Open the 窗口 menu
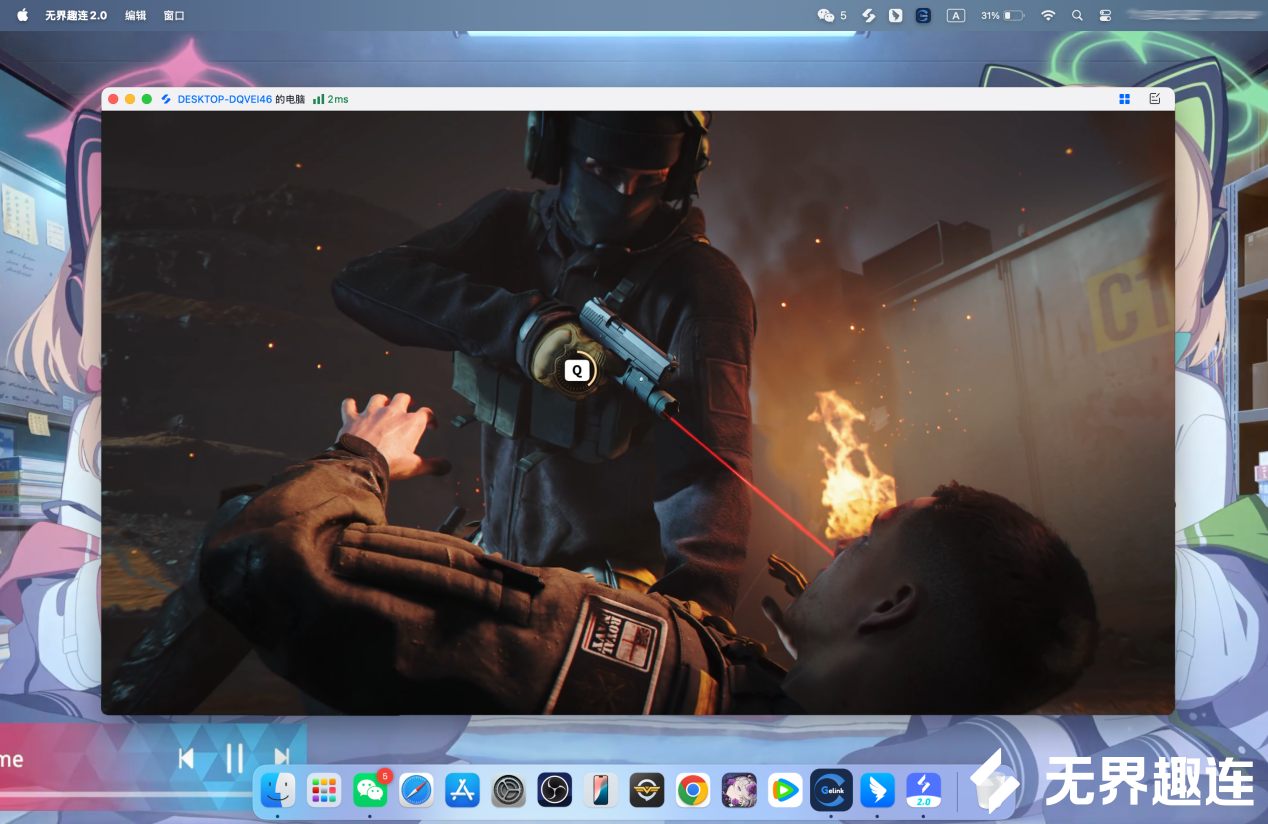This screenshot has width=1268, height=824. [174, 16]
